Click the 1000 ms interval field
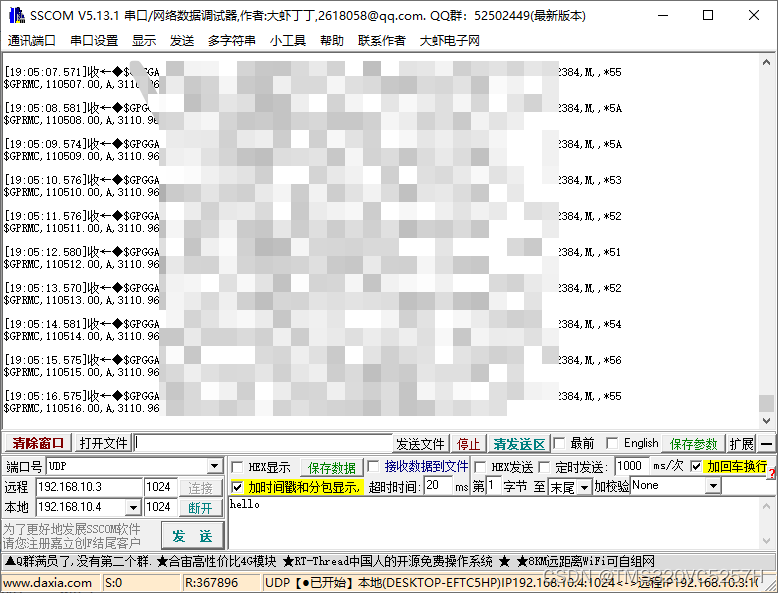Viewport: 778px width, 593px height. tap(631, 466)
